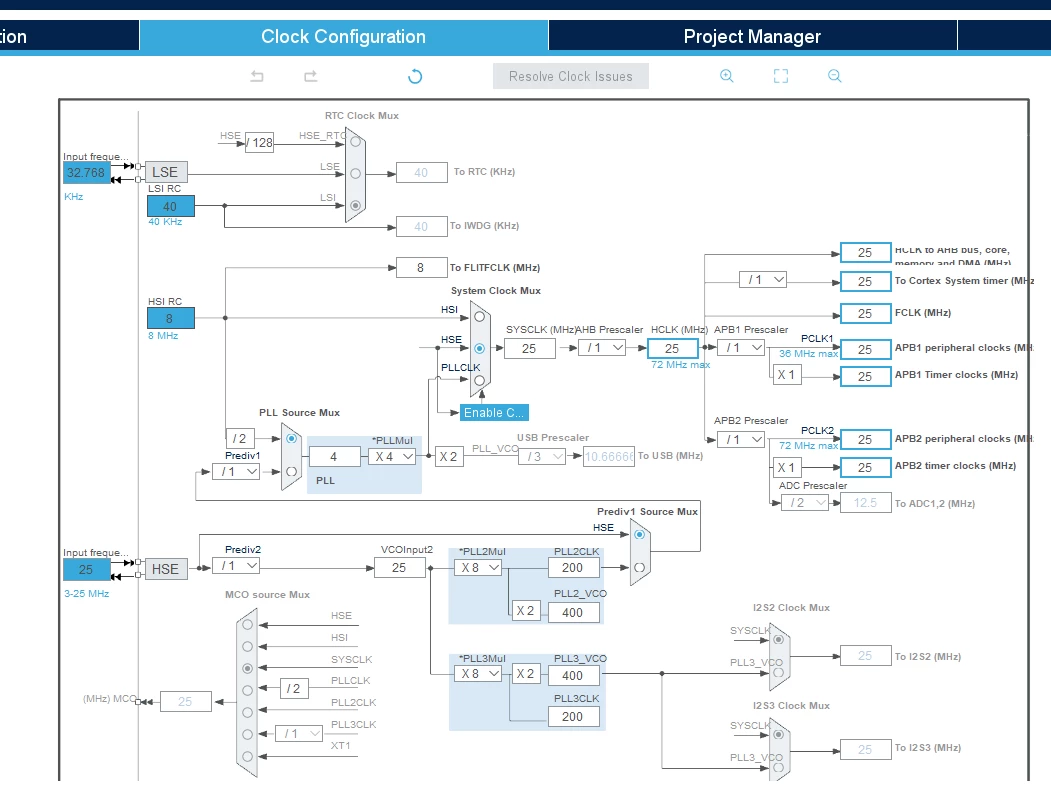Open the Prediv2 divider dropdown
This screenshot has height=790, width=1051.
pyautogui.click(x=236, y=566)
